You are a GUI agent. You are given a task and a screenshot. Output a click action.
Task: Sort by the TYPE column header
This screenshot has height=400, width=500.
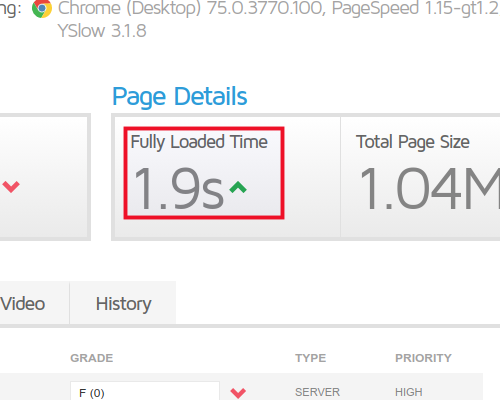click(x=310, y=358)
